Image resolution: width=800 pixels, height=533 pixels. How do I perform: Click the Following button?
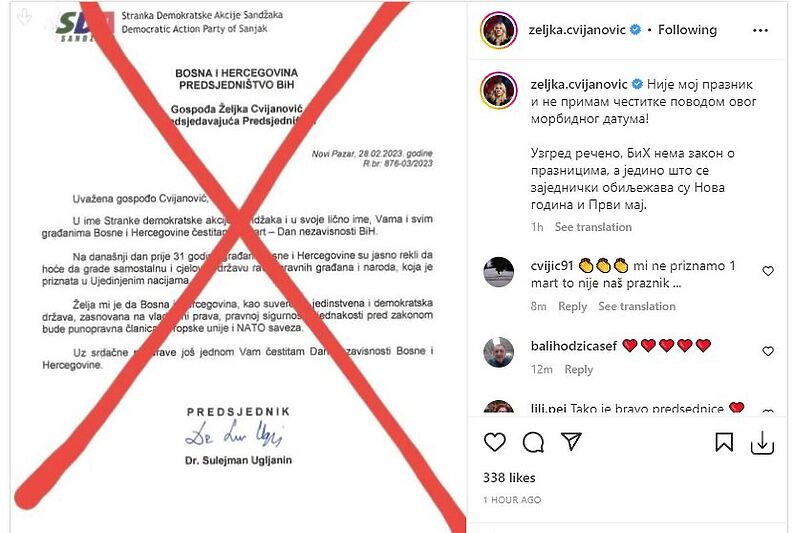(687, 30)
